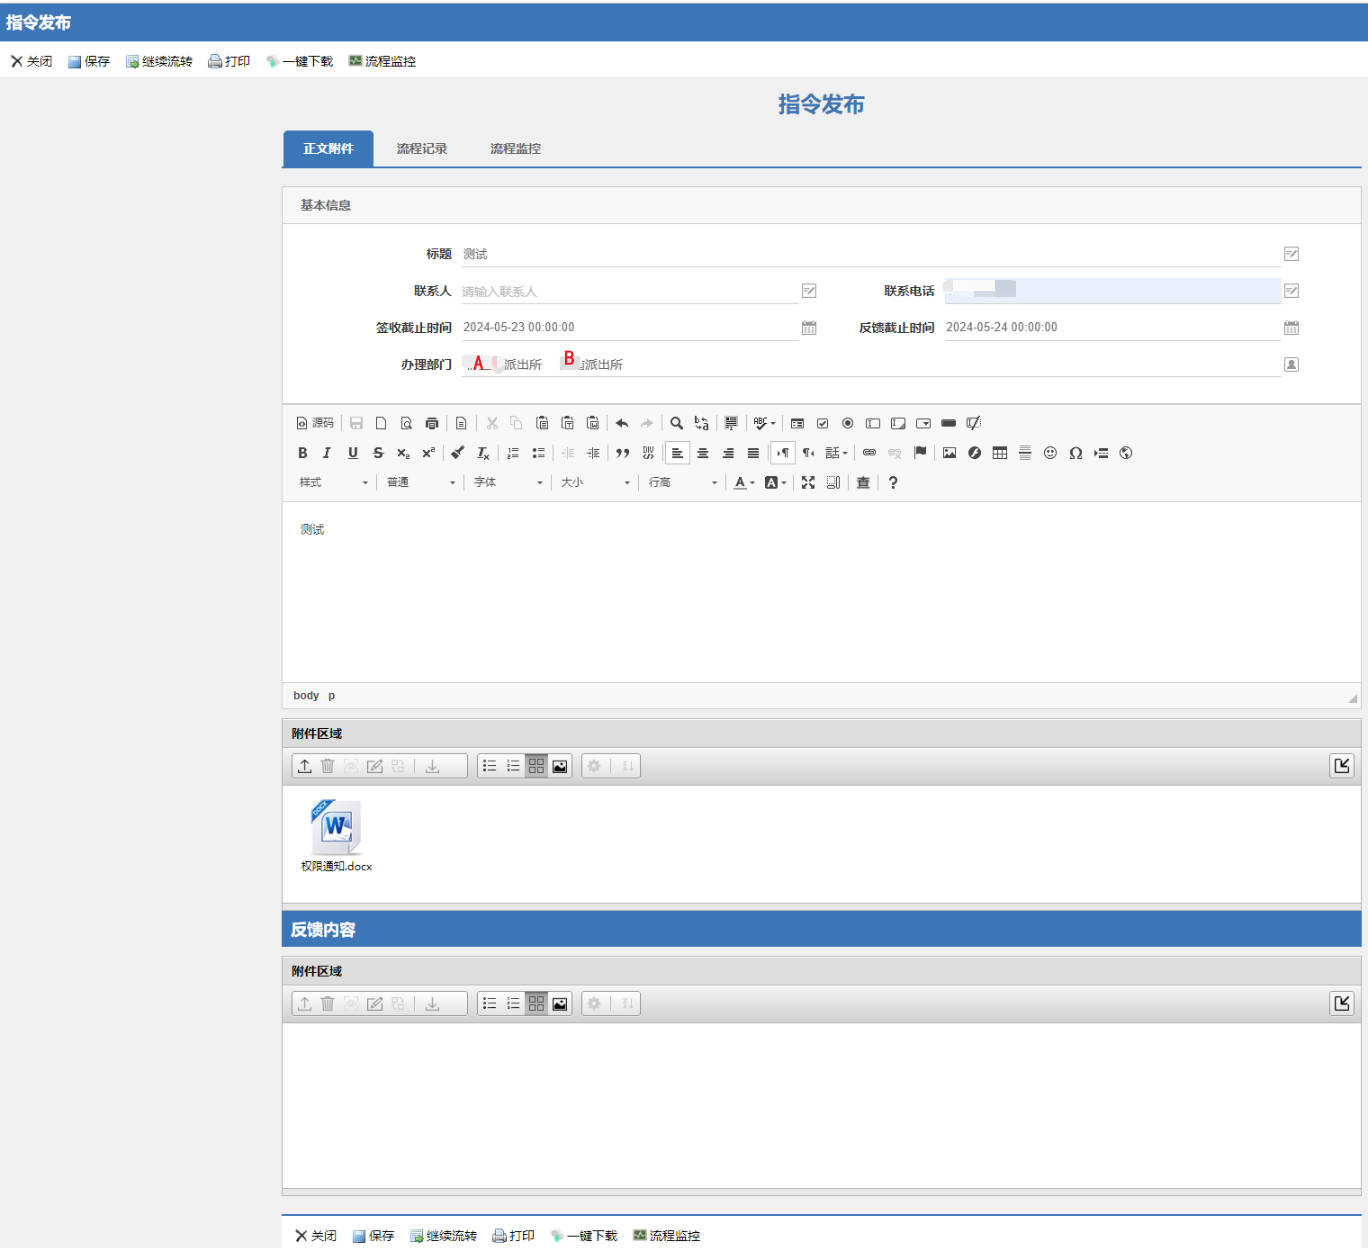Insert a table into the editor
The height and width of the screenshot is (1248, 1368).
click(x=1000, y=453)
